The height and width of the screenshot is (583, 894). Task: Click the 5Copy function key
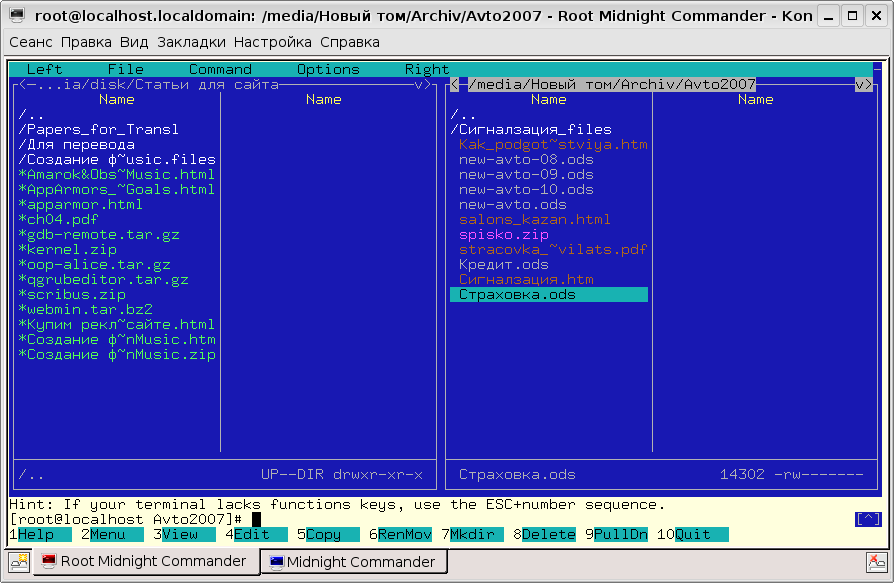pyautogui.click(x=328, y=535)
